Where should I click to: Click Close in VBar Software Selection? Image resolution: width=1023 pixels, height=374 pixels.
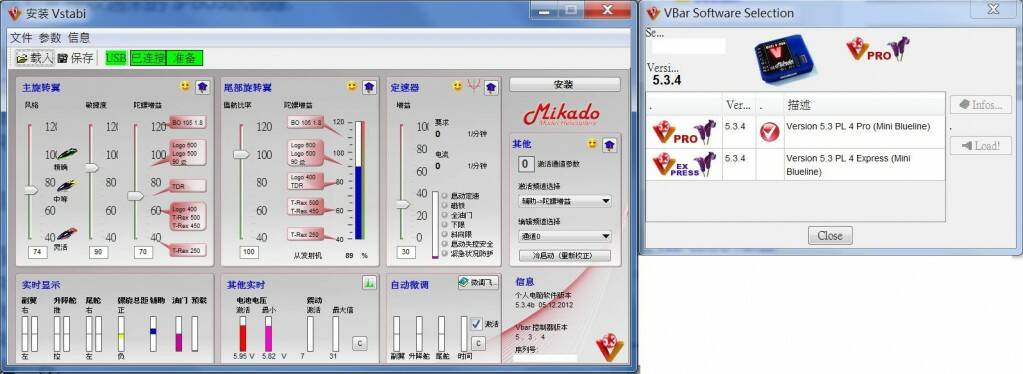click(830, 236)
